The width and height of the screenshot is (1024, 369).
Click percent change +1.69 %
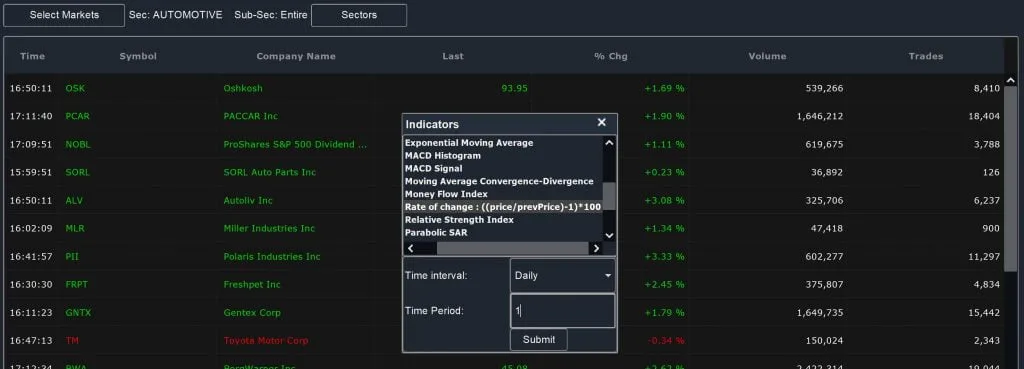pyautogui.click(x=664, y=88)
